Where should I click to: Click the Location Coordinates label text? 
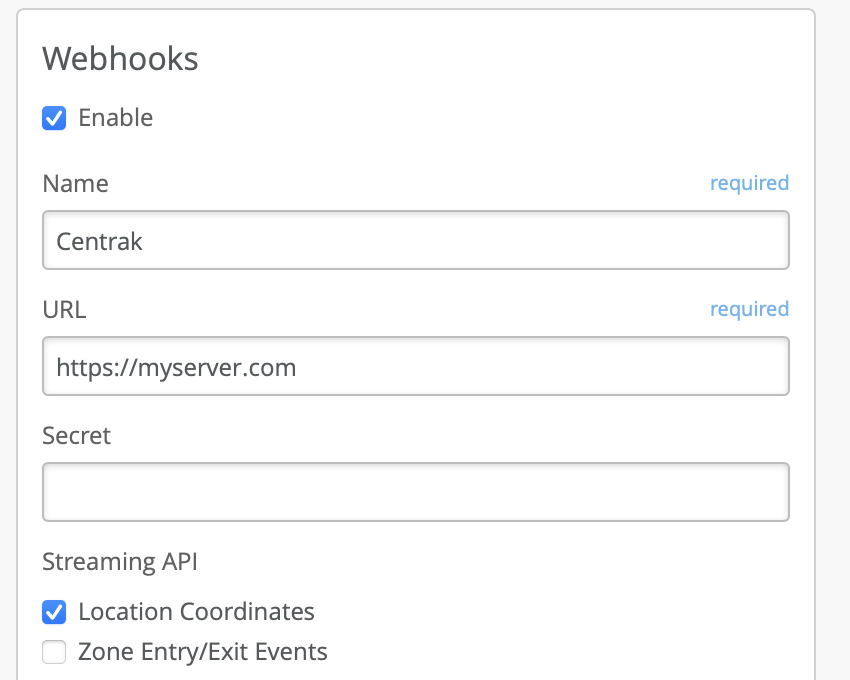tap(196, 612)
